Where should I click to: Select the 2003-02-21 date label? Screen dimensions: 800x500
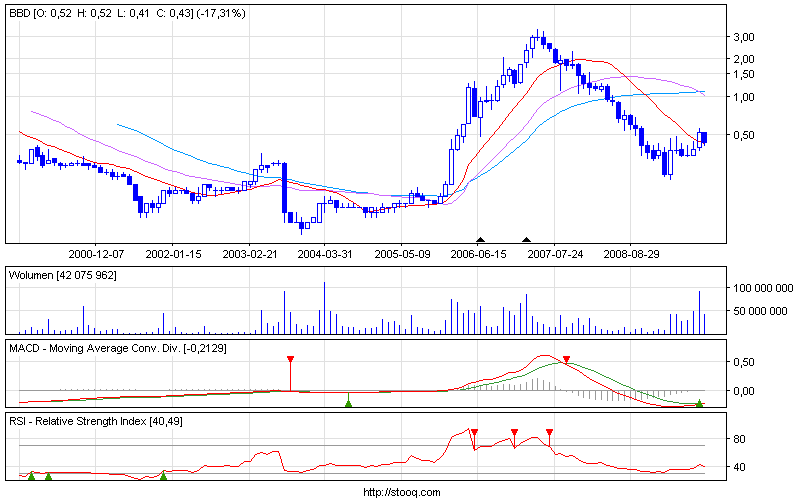(249, 254)
